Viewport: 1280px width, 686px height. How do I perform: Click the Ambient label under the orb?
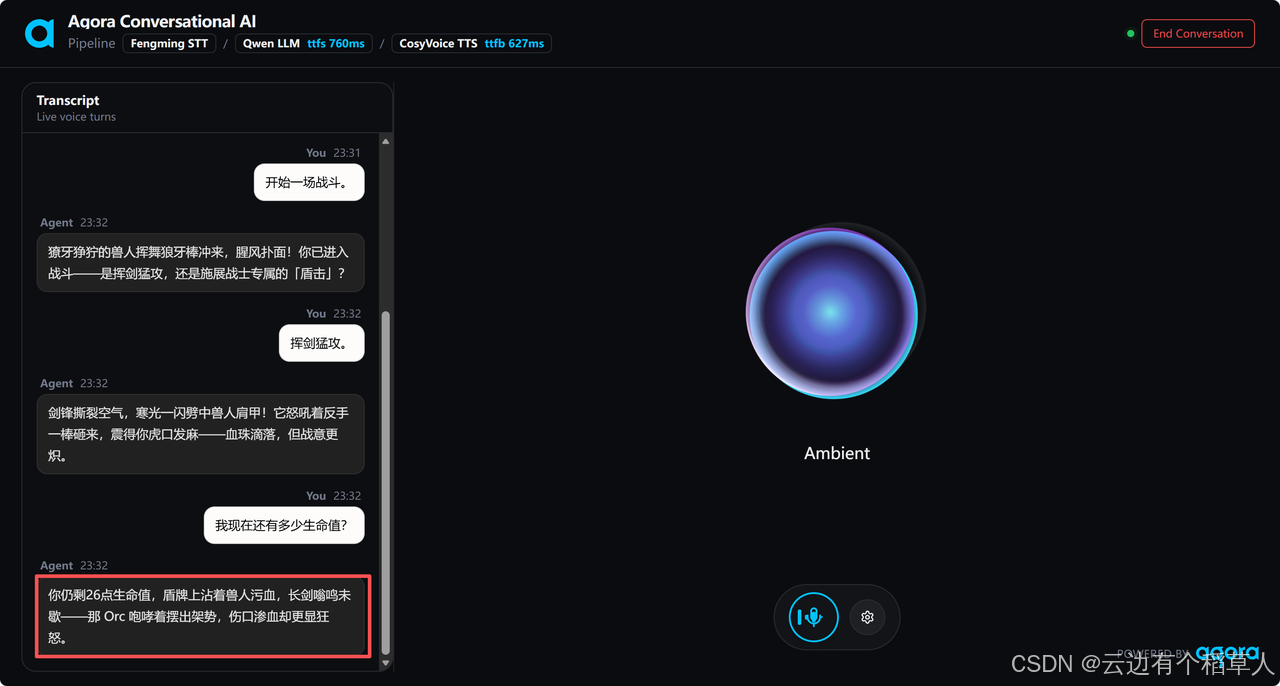tap(837, 453)
